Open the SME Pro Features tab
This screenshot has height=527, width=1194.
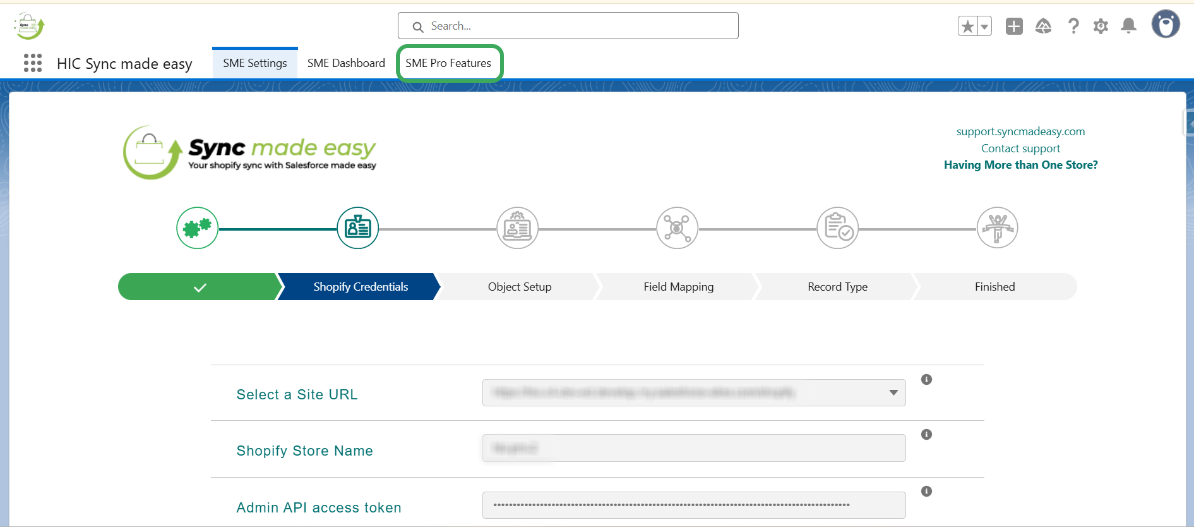click(x=450, y=63)
